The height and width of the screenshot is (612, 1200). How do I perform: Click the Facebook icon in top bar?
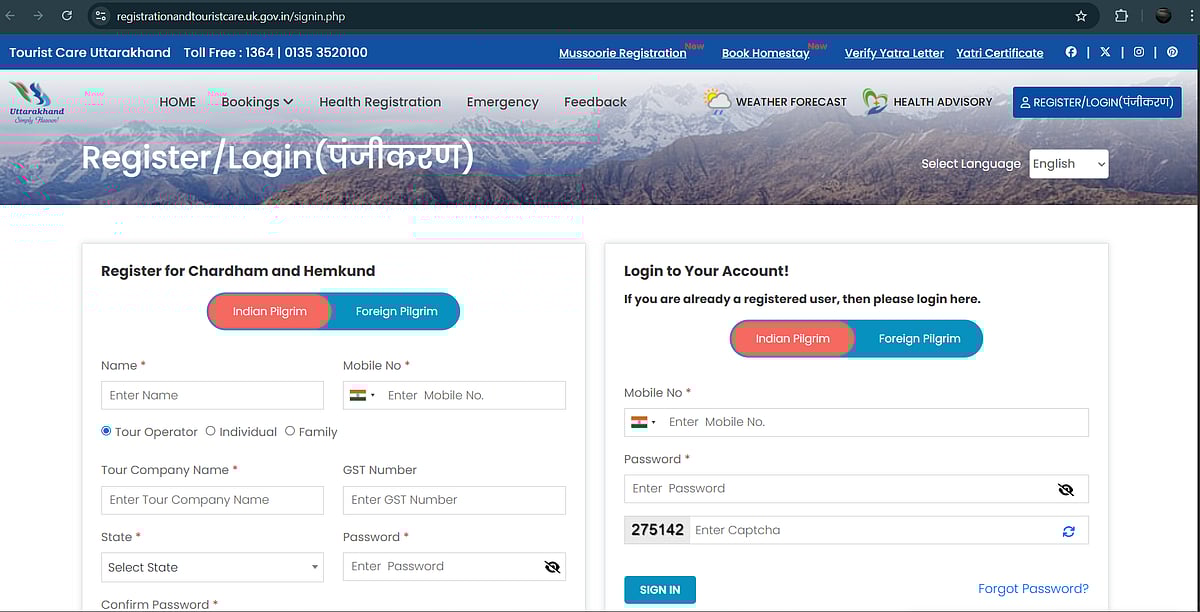(x=1071, y=52)
